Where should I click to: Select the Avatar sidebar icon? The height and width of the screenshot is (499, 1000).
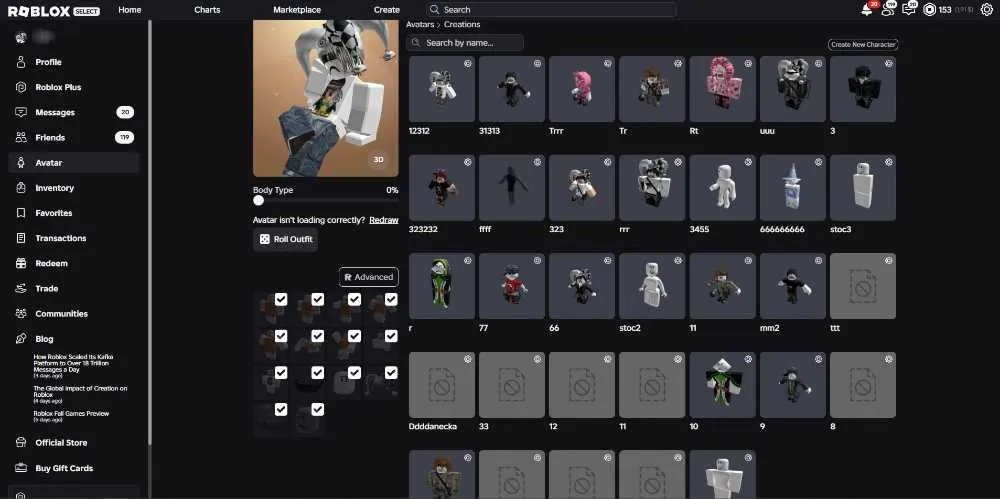click(21, 163)
